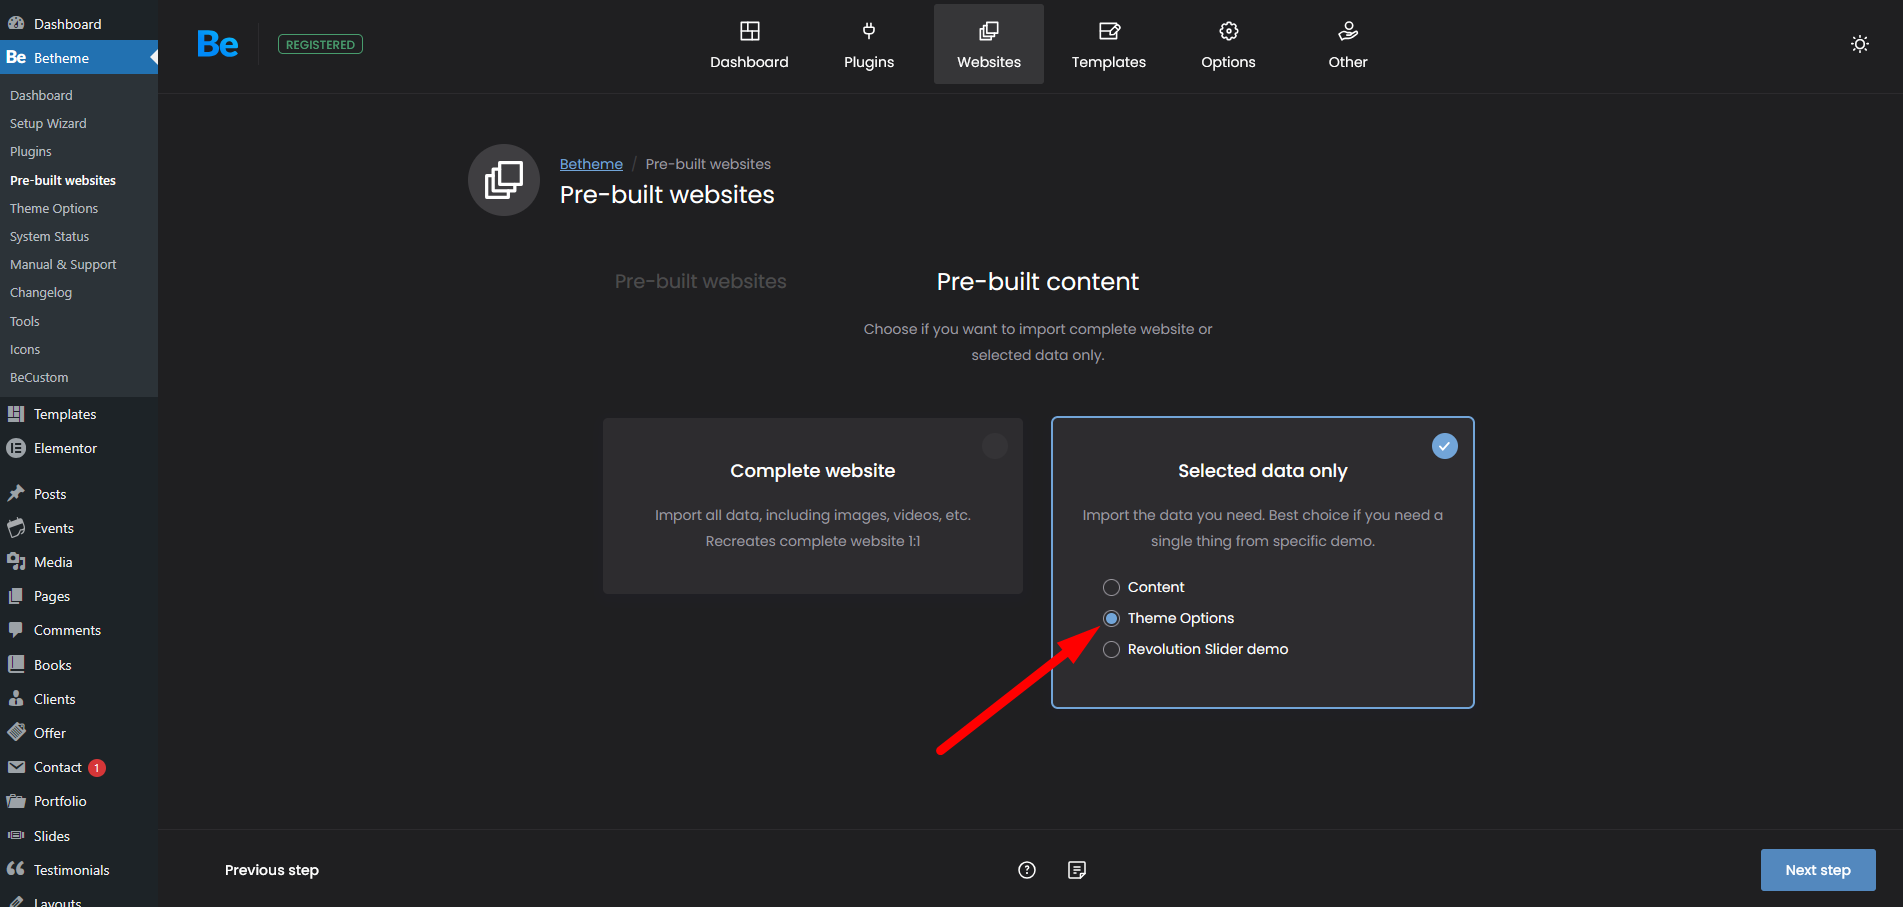Open Portfolio in the admin sidebar
This screenshot has width=1903, height=907.
60,801
